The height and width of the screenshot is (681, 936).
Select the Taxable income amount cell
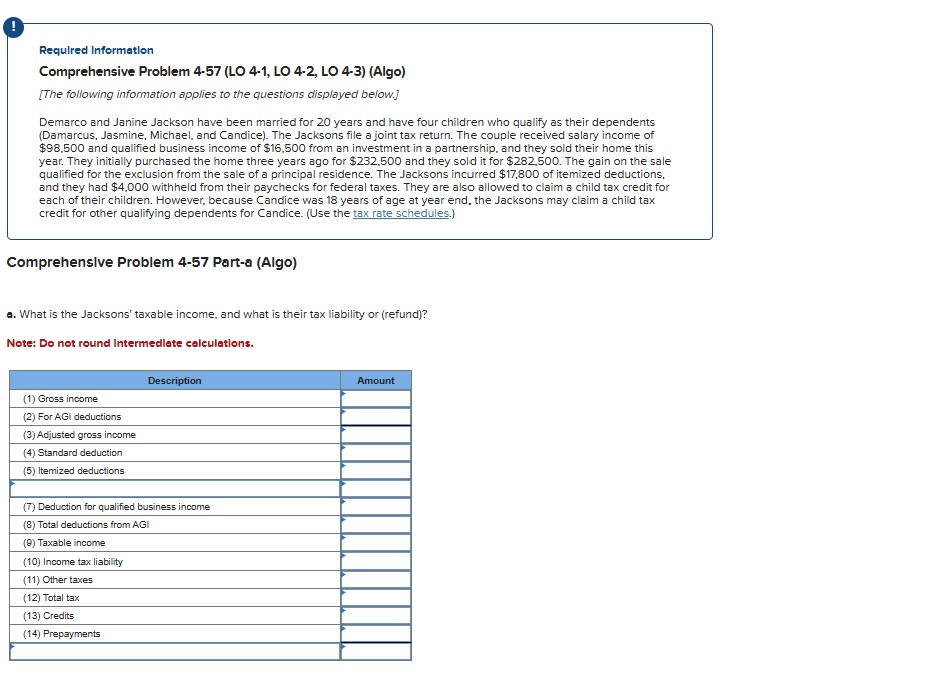(x=378, y=542)
